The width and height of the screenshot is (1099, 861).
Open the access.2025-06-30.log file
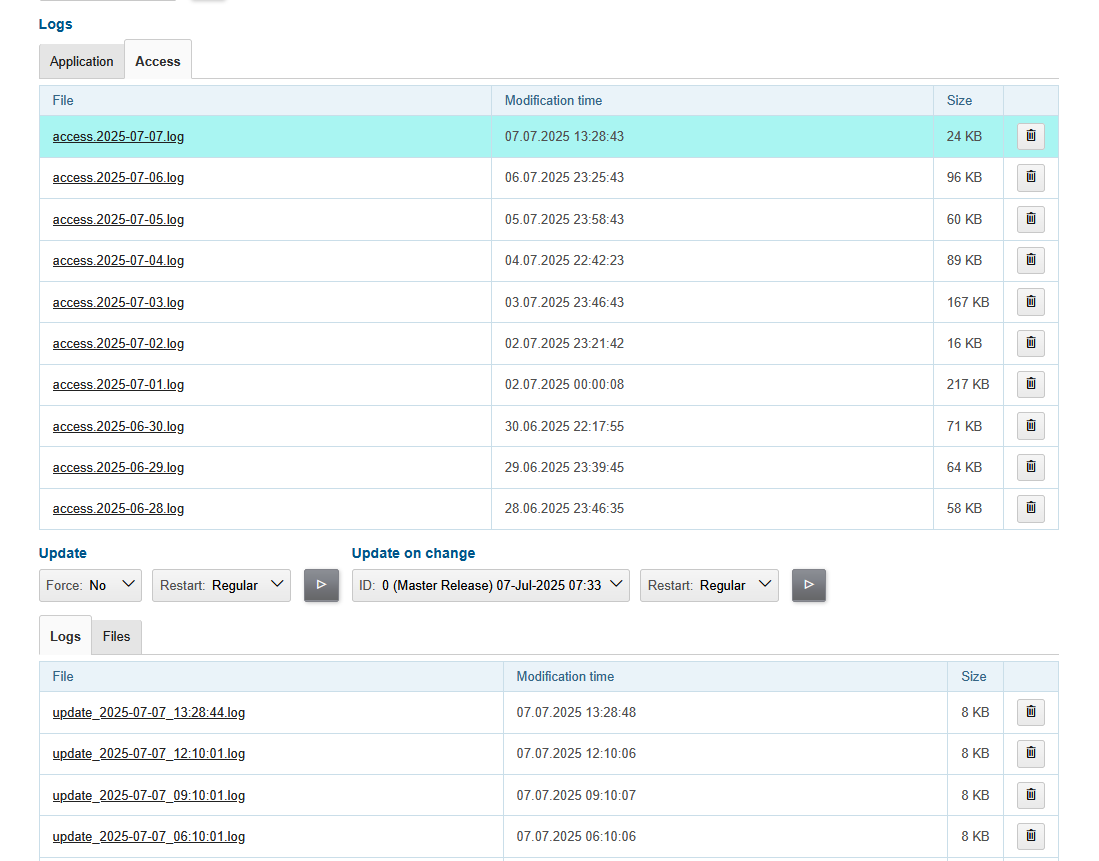coord(118,425)
